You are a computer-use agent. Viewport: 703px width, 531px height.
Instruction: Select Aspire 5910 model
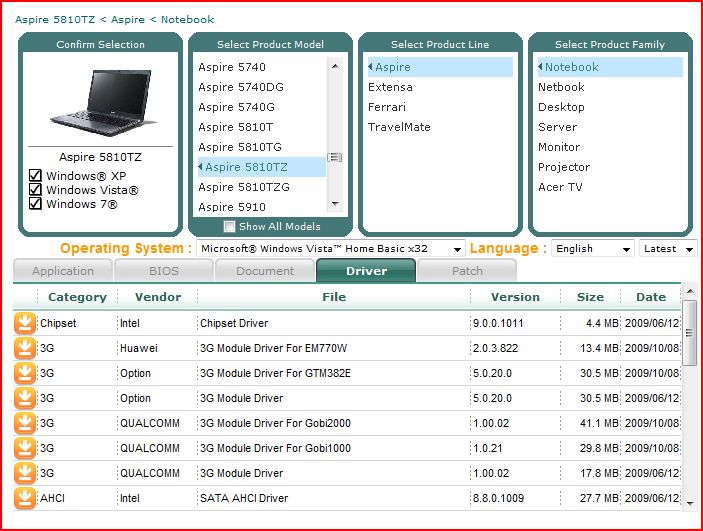click(262, 206)
